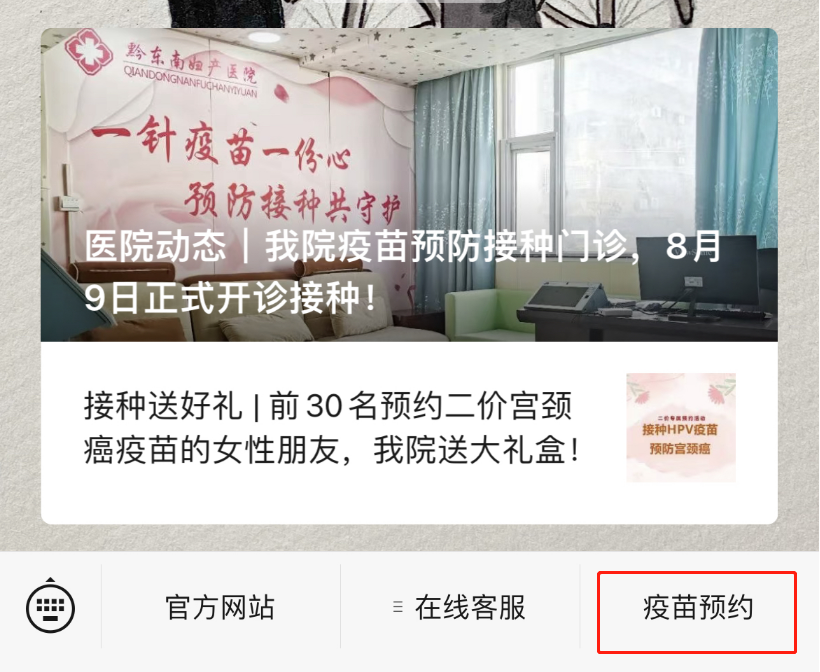Click the QIANDONGNANFUCHANYIYUAN pinyin text in banner

pyautogui.click(x=190, y=81)
